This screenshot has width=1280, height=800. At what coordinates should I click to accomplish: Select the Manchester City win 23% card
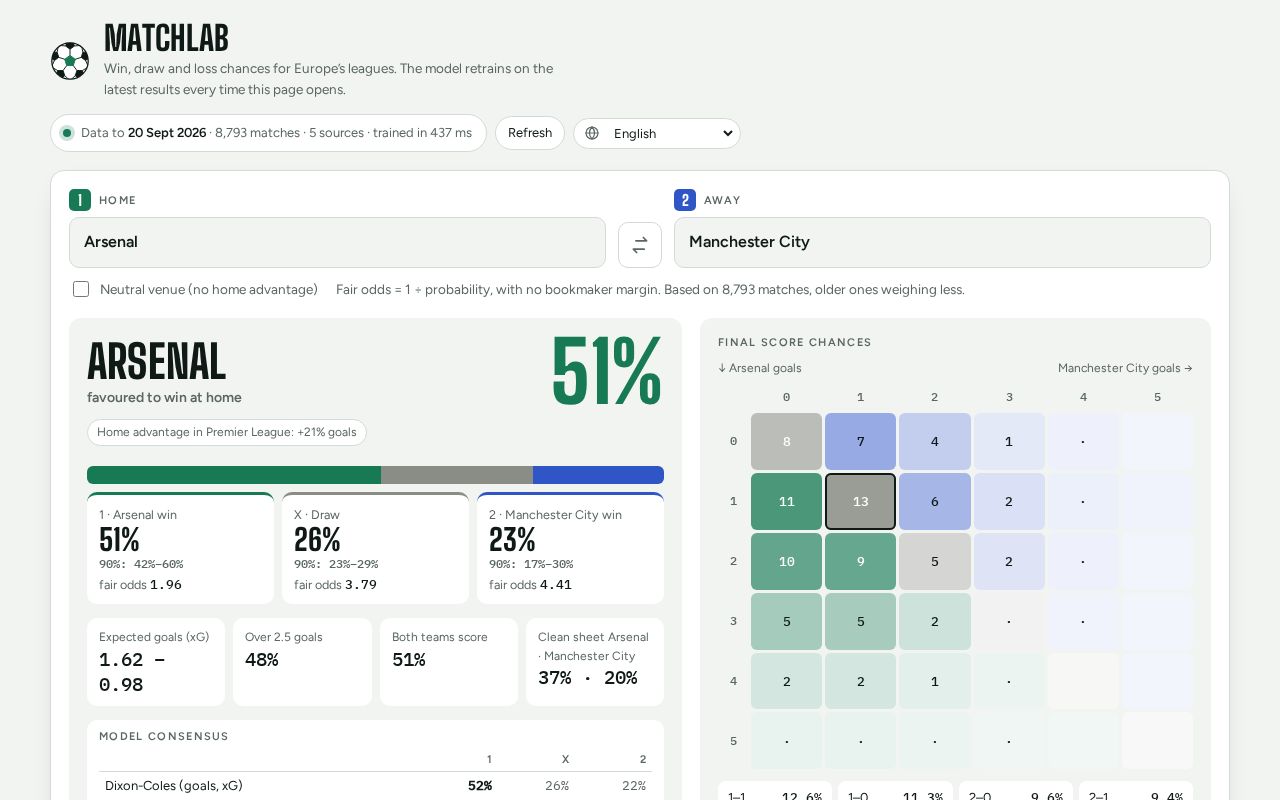(570, 548)
